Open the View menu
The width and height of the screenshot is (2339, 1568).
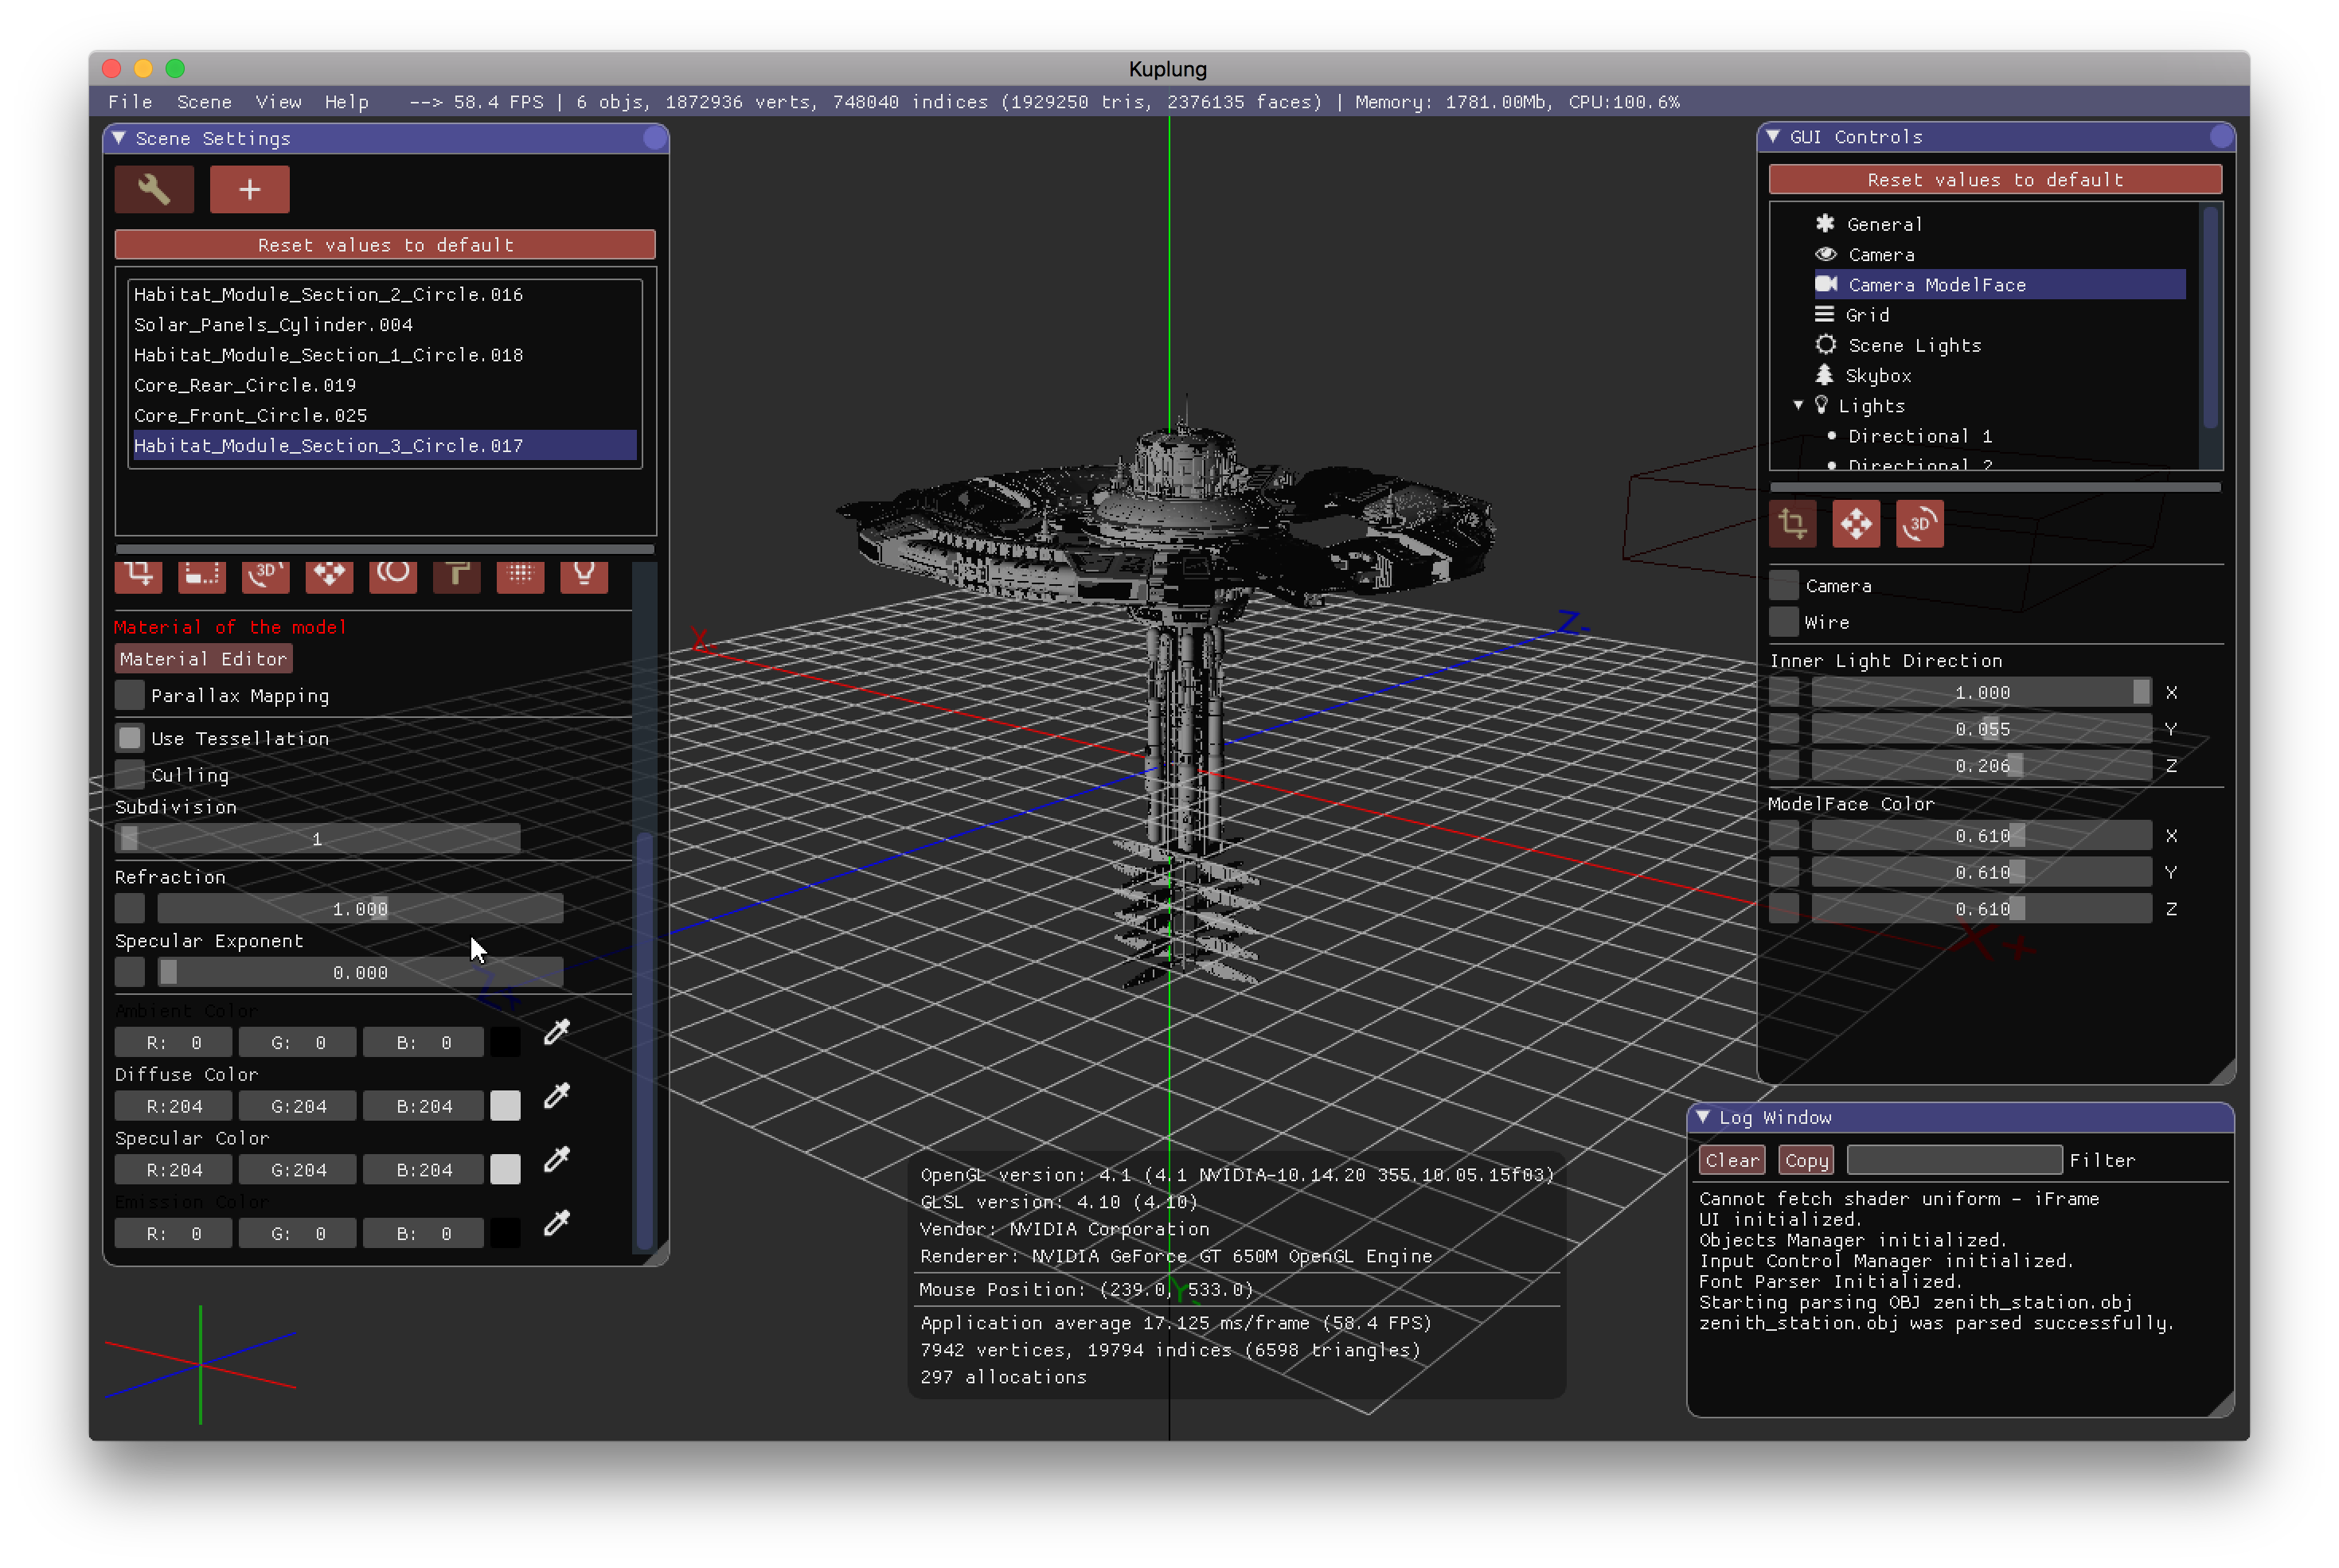click(x=278, y=102)
